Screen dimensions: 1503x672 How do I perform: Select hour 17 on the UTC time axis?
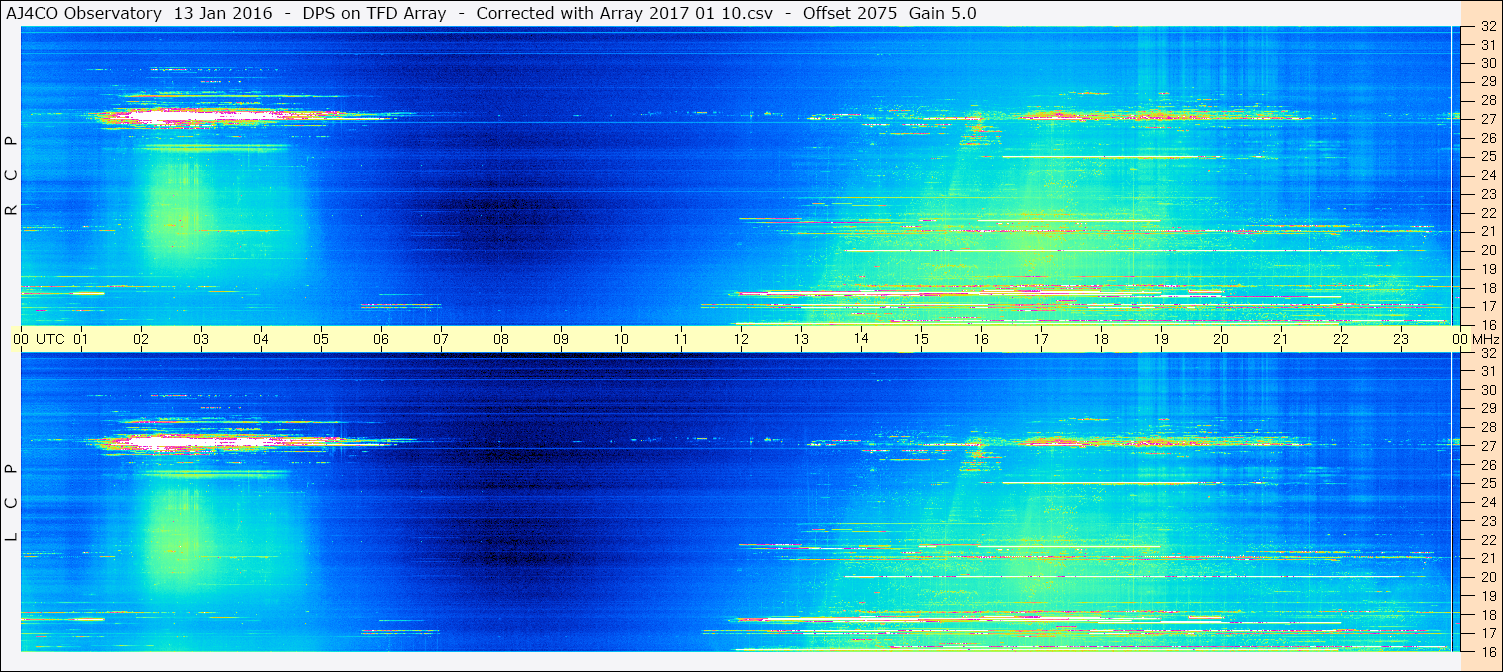coord(1041,339)
